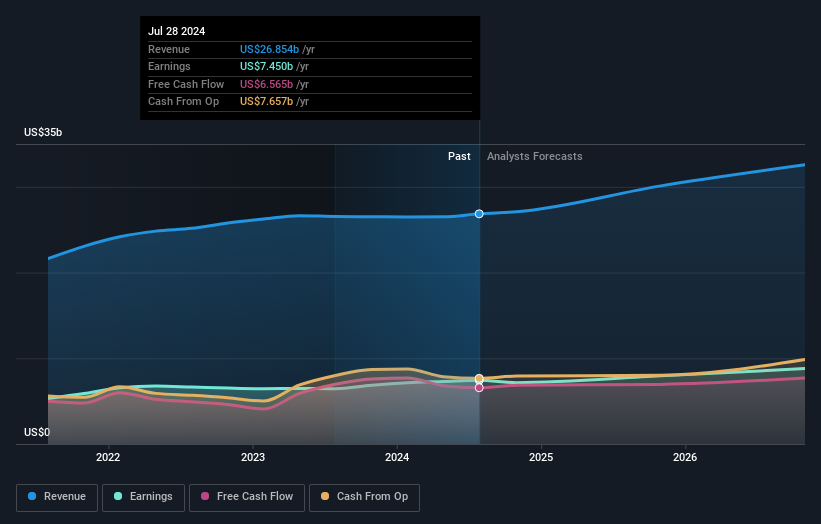The width and height of the screenshot is (821, 524).
Task: Click the US$7.450b earnings value
Action: [x=267, y=66]
